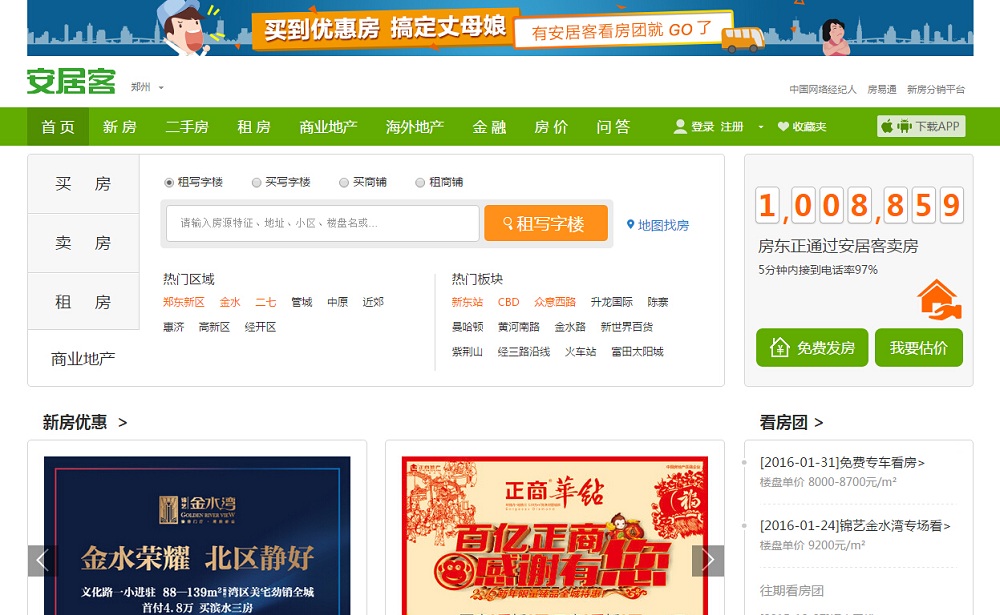Screen dimensions: 1000x615
Task: Open the 中国网络经纪人 link
Action: [823, 89]
